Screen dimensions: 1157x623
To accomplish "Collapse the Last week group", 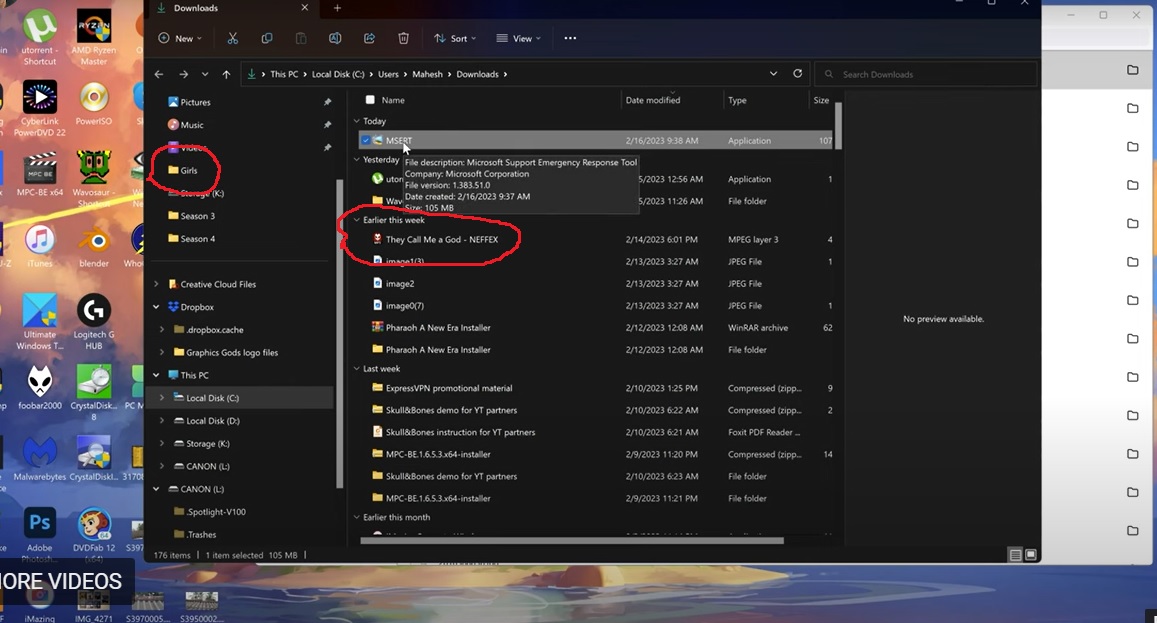I will (357, 368).
